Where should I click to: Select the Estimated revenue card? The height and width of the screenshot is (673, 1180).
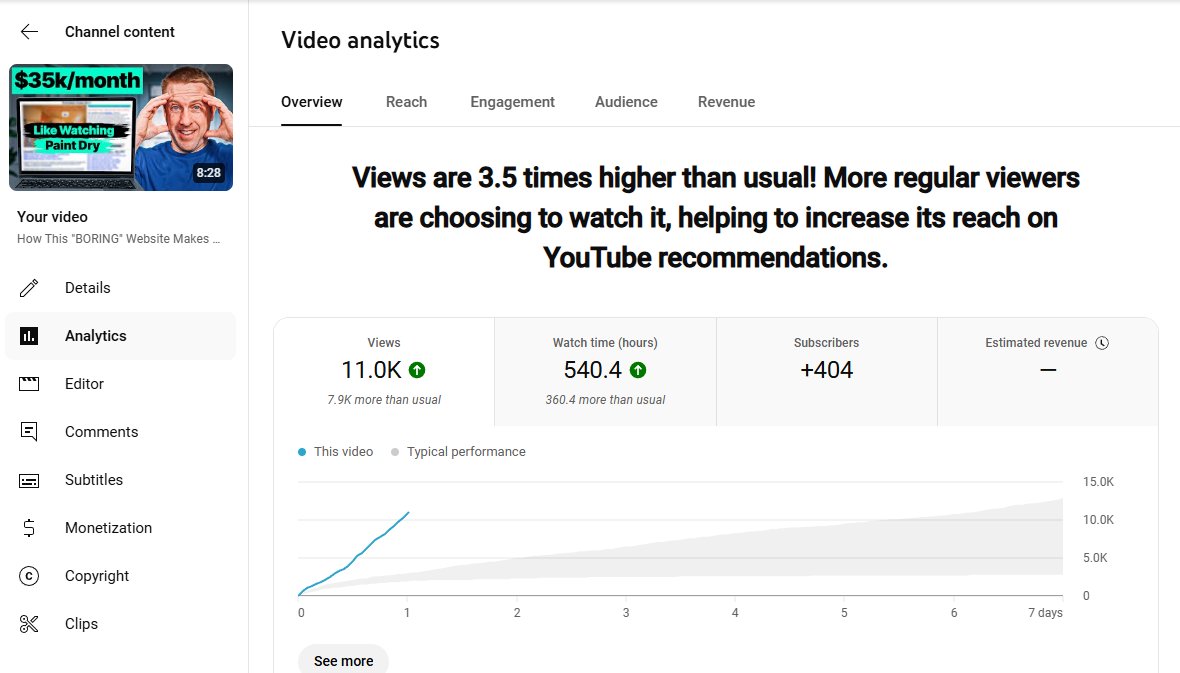(1048, 372)
